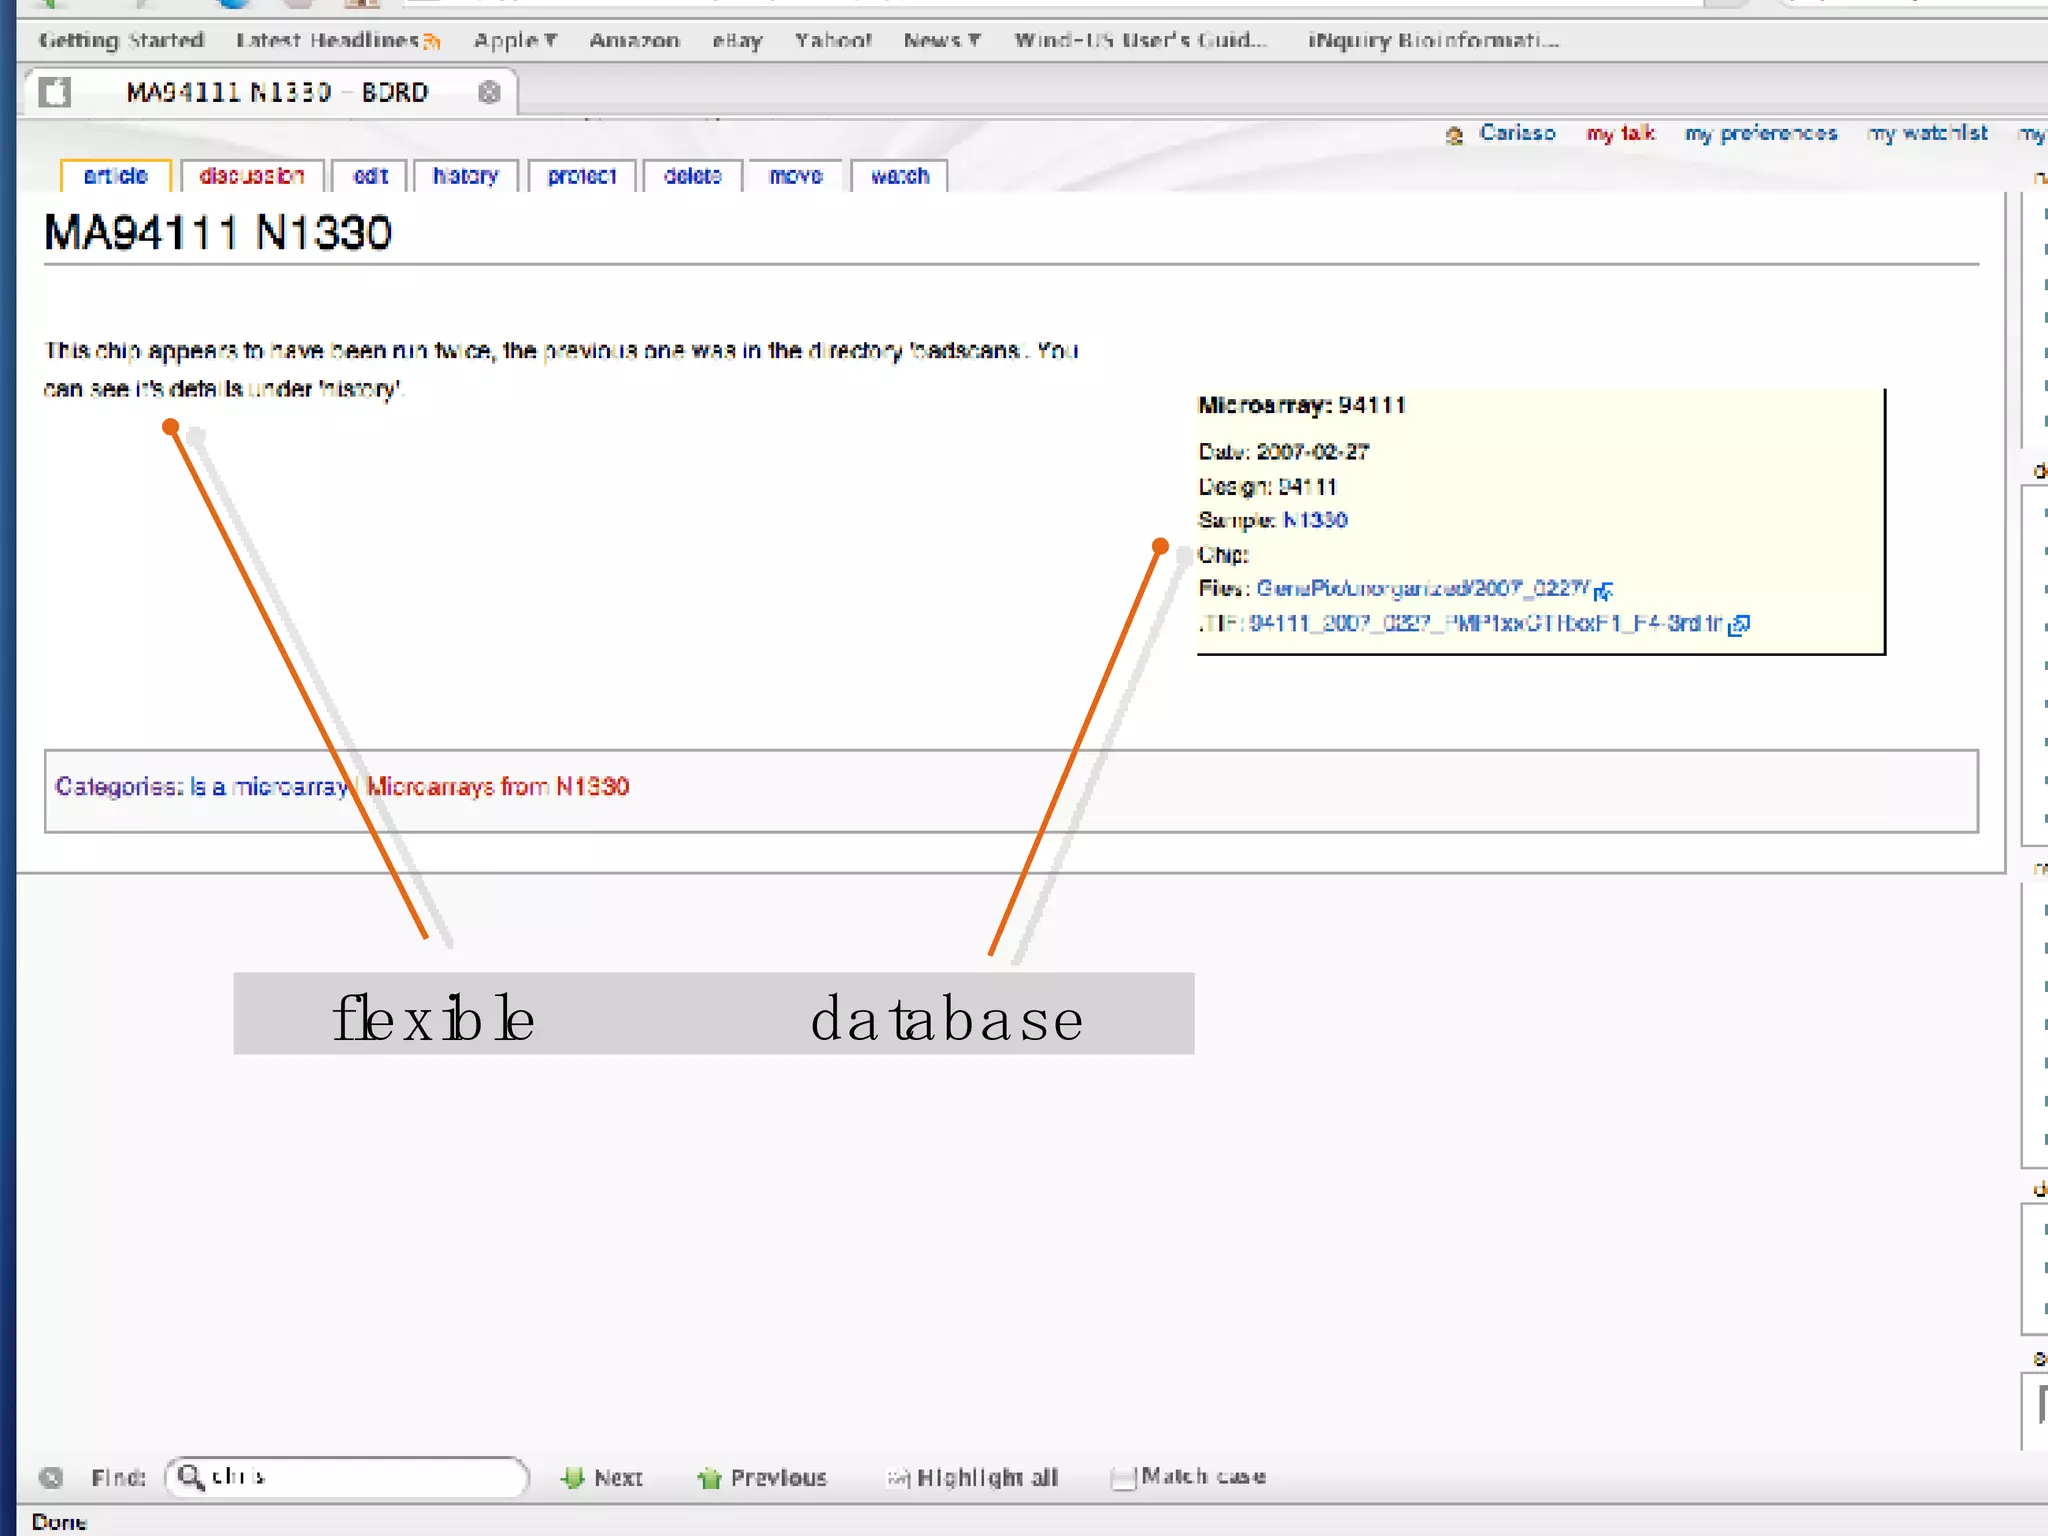Image resolution: width=2048 pixels, height=1536 pixels.
Task: Click the green Next arrow icon
Action: coord(572,1477)
